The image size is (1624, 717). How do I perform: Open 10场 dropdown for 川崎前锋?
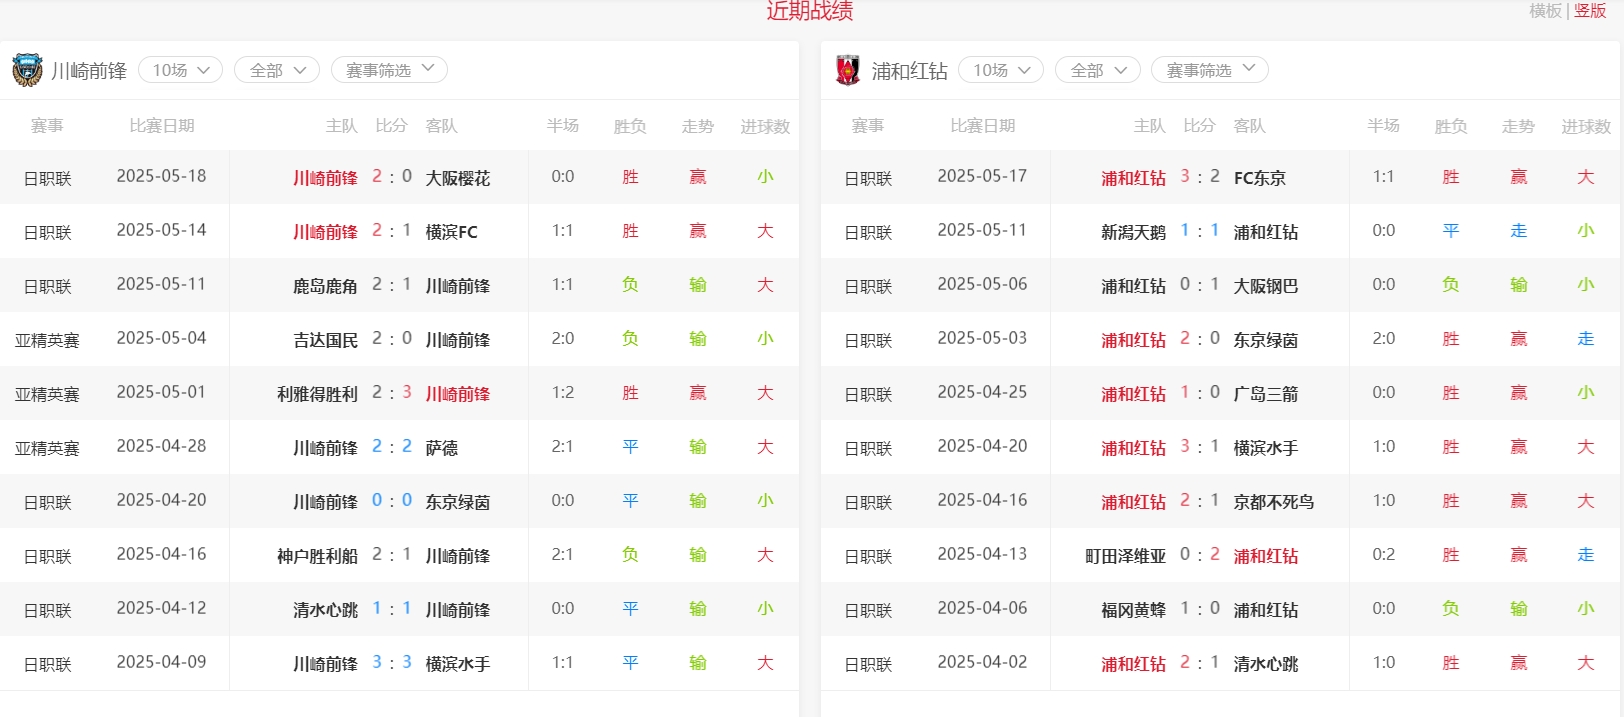(180, 70)
